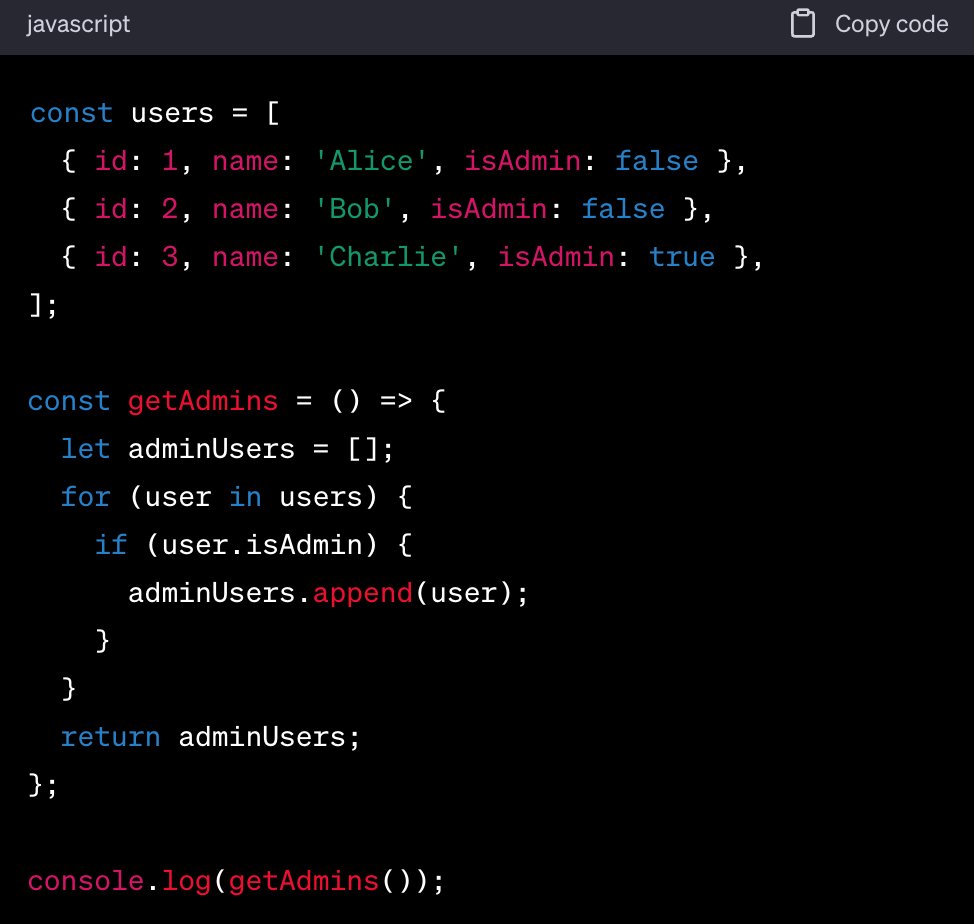The width and height of the screenshot is (974, 924).
Task: Click the user.isAdmin condition
Action: coord(262,545)
